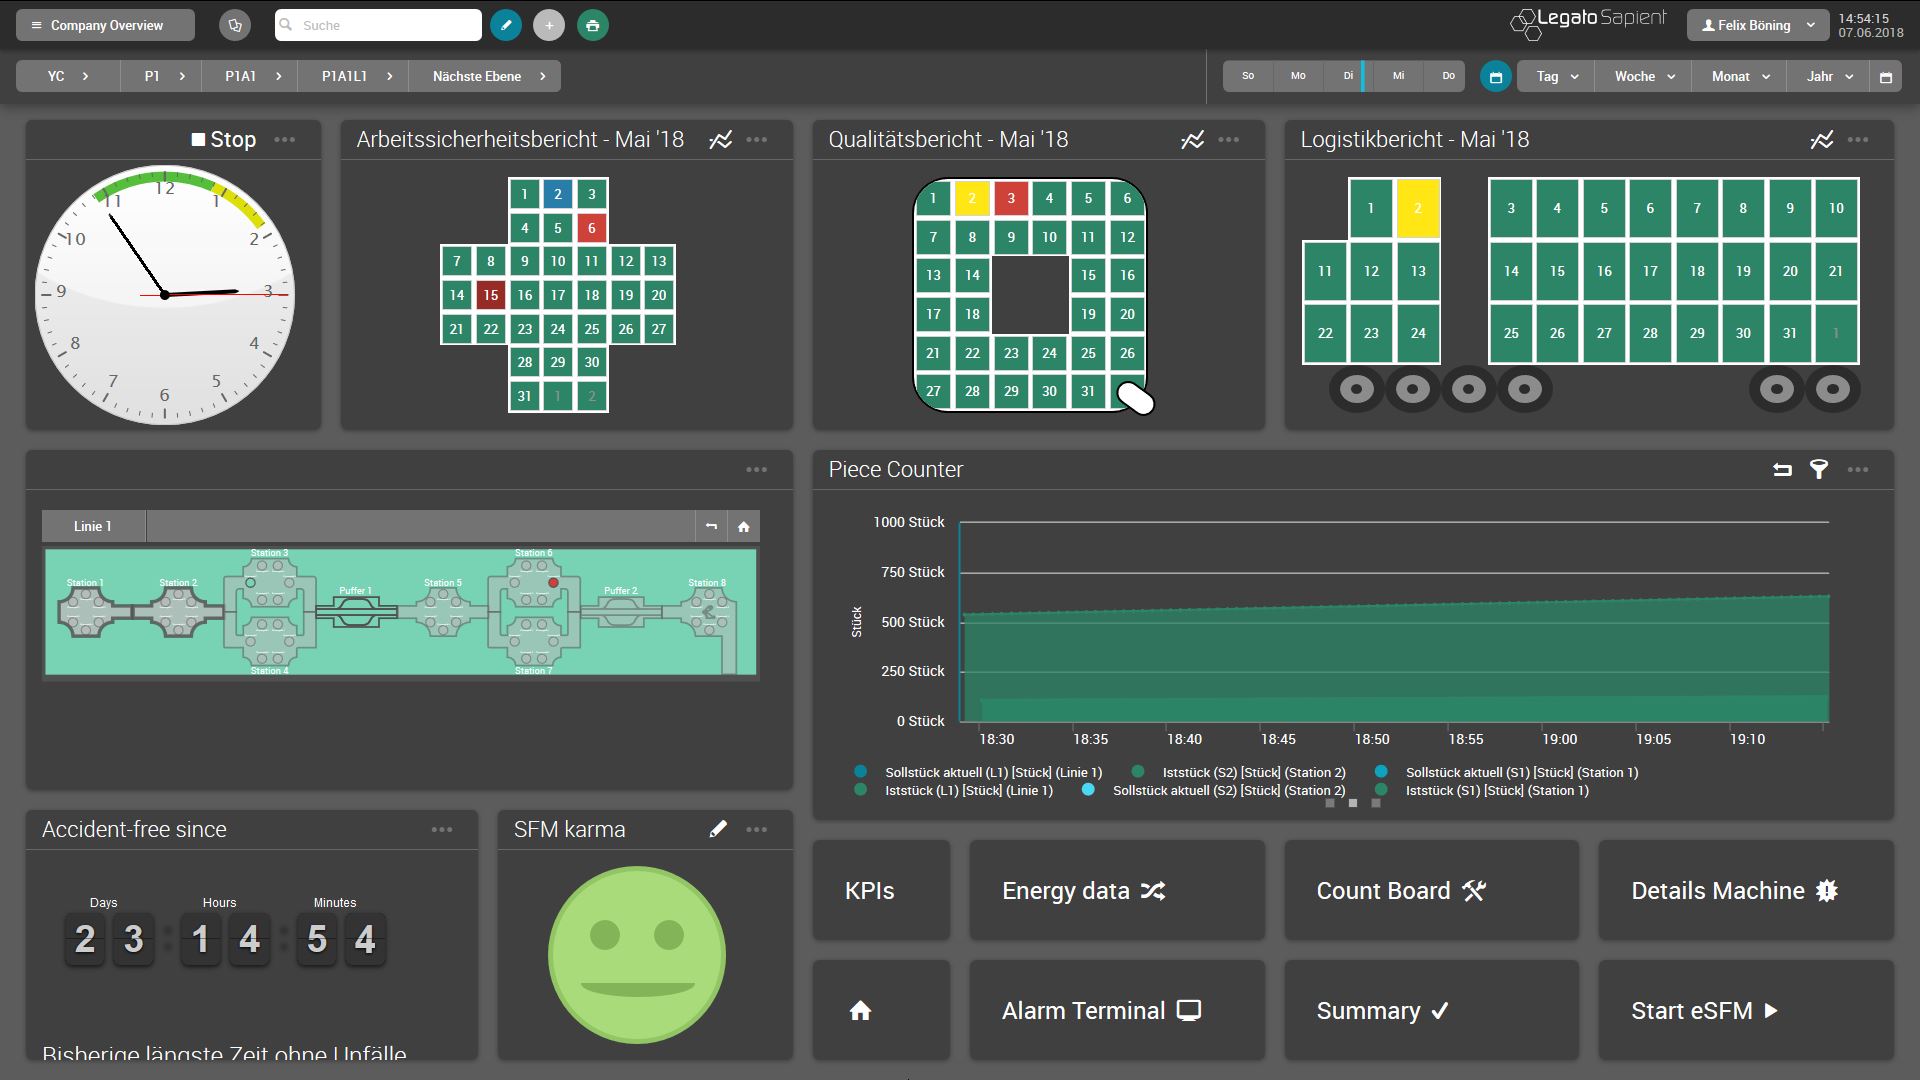
Task: Open options menu of the Linie 1 widget
Action: (x=757, y=470)
